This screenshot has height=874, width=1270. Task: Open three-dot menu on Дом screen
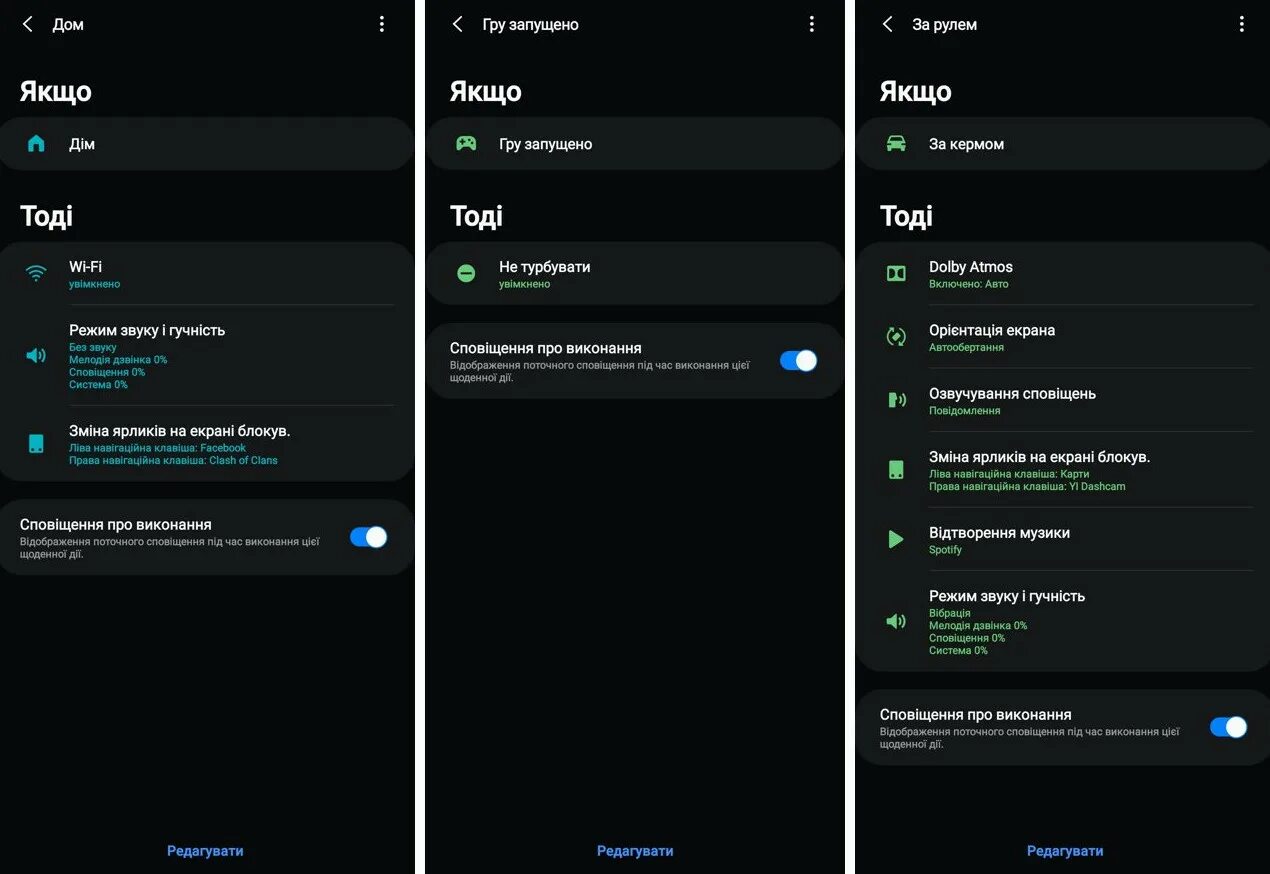click(x=381, y=24)
